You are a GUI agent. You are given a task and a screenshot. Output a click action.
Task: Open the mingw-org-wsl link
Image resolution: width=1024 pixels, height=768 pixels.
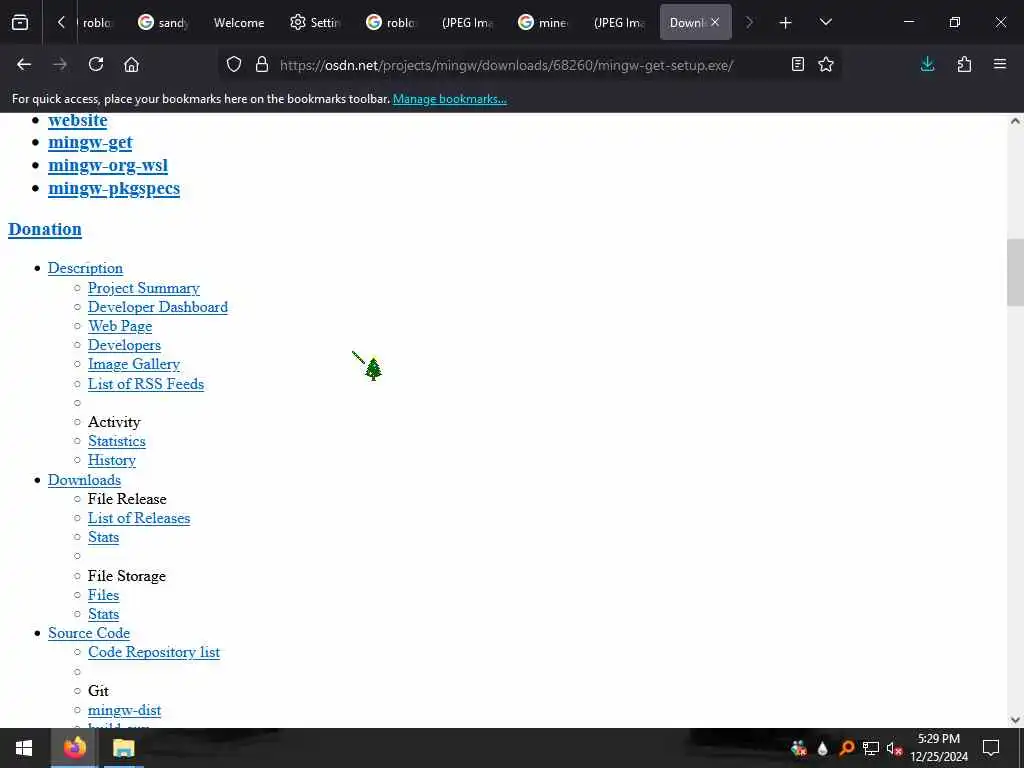(108, 166)
